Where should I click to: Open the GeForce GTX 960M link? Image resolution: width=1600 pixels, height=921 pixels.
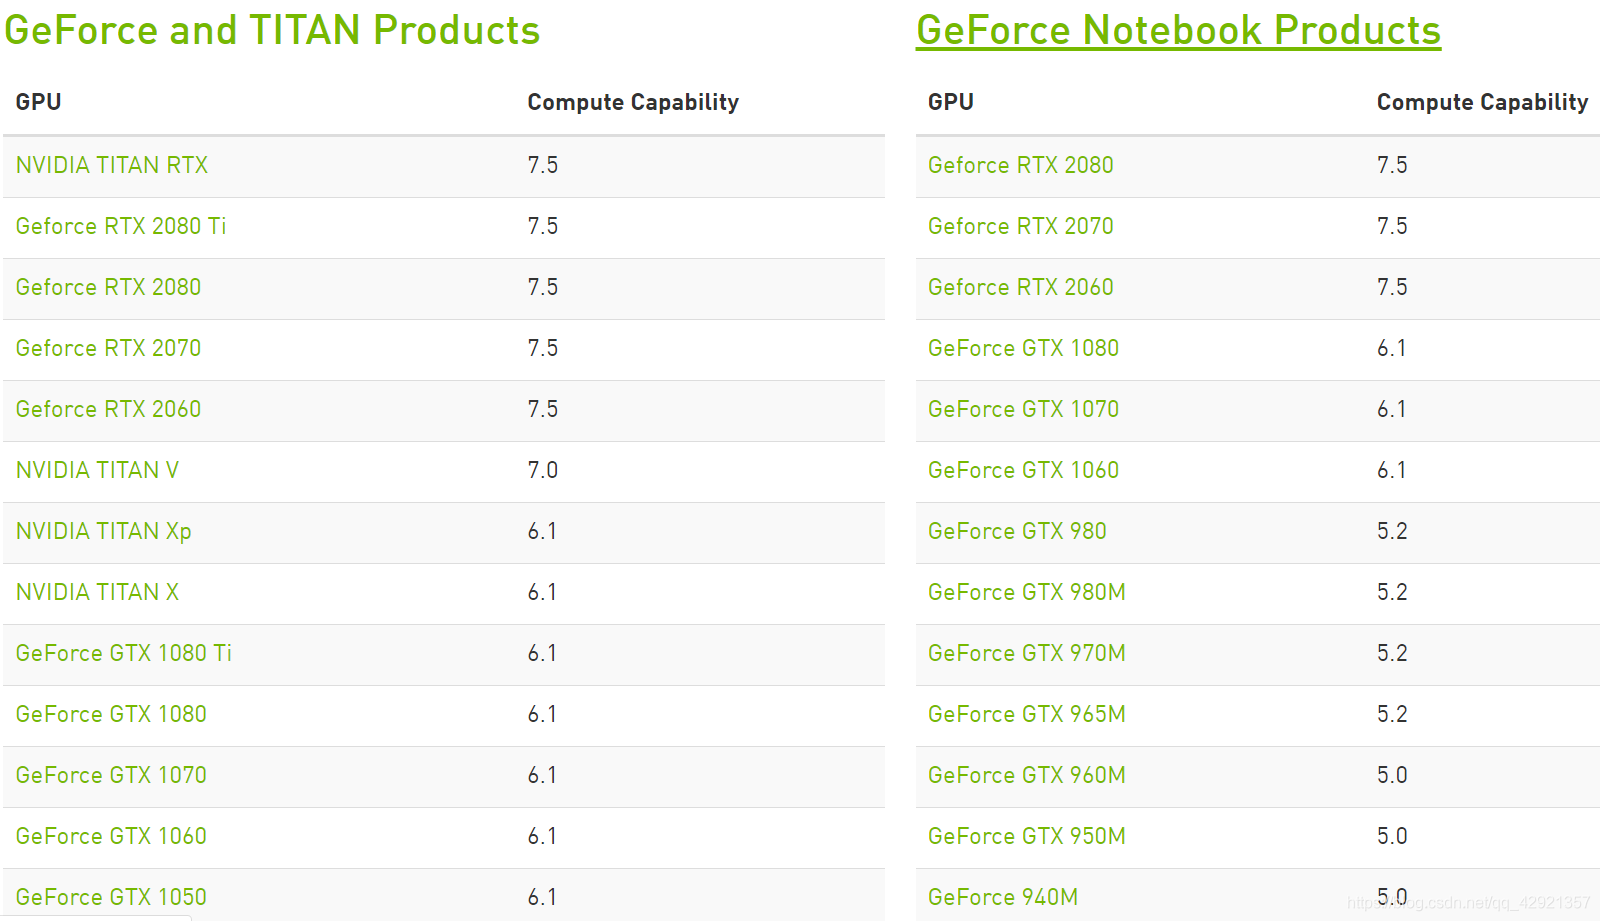1026,775
